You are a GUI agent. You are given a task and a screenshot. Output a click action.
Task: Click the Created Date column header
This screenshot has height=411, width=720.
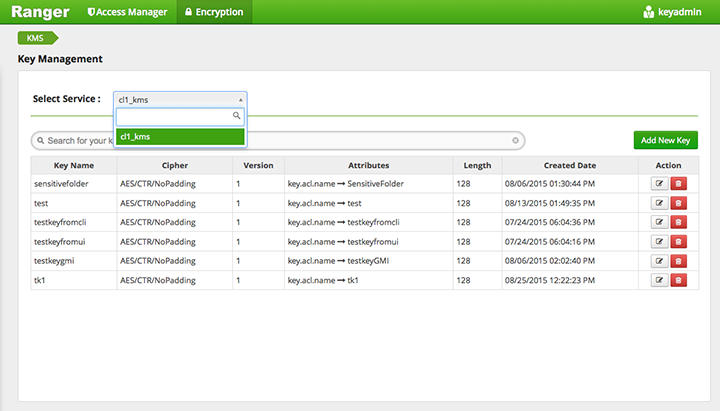click(570, 165)
